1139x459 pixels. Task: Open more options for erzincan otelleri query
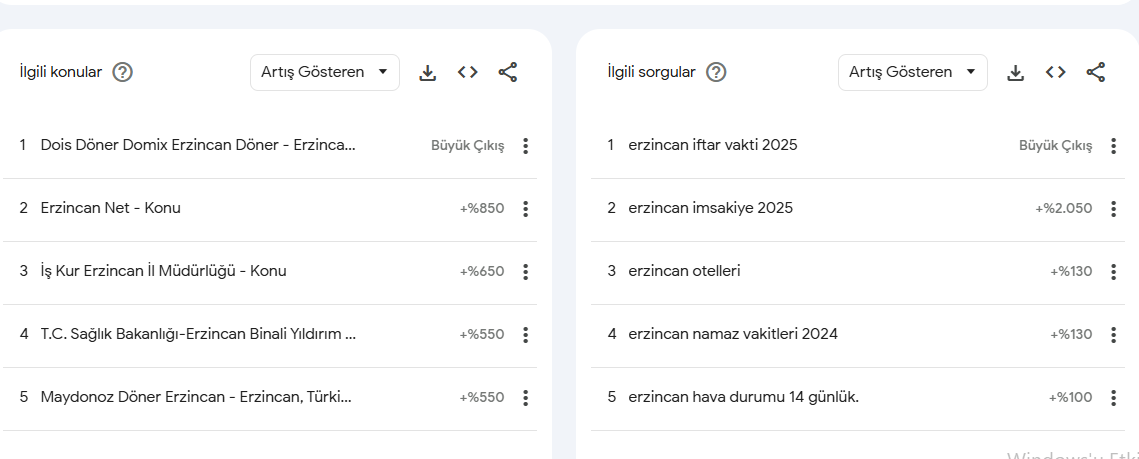click(1114, 272)
